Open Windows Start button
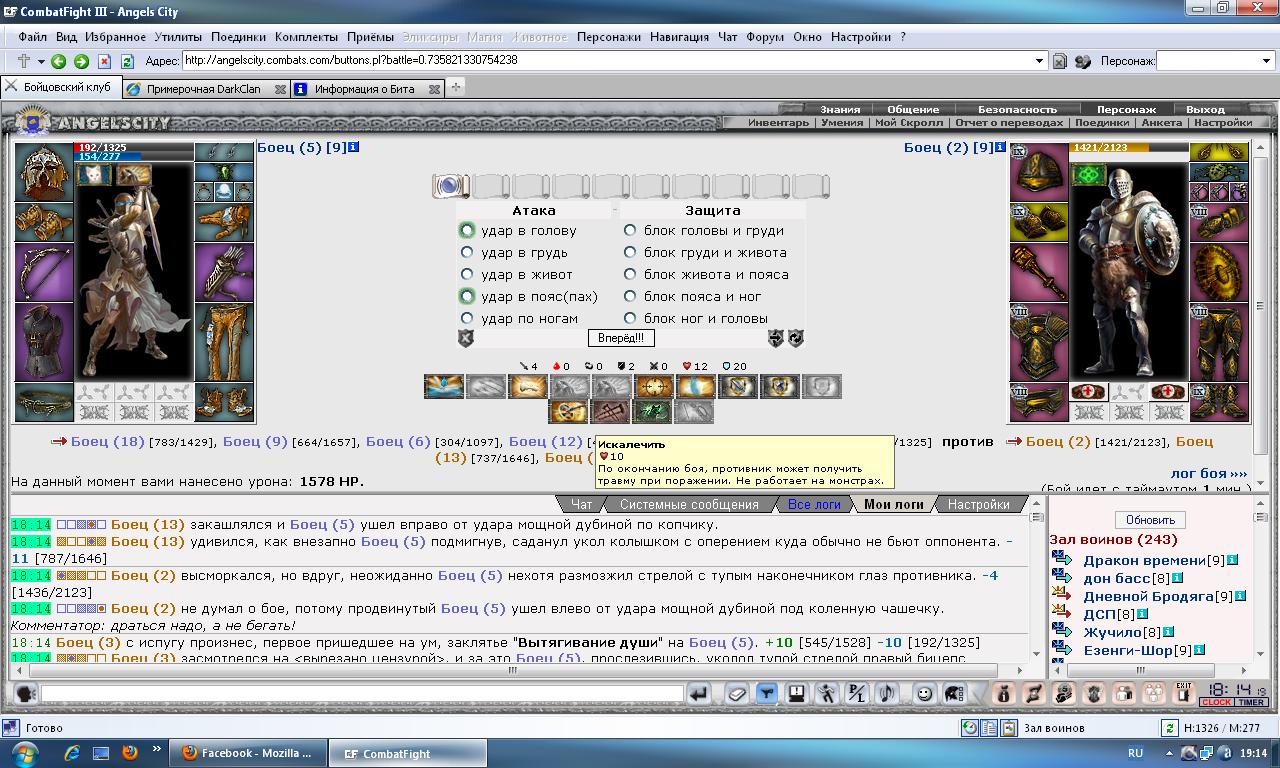This screenshot has width=1280, height=768. point(24,752)
